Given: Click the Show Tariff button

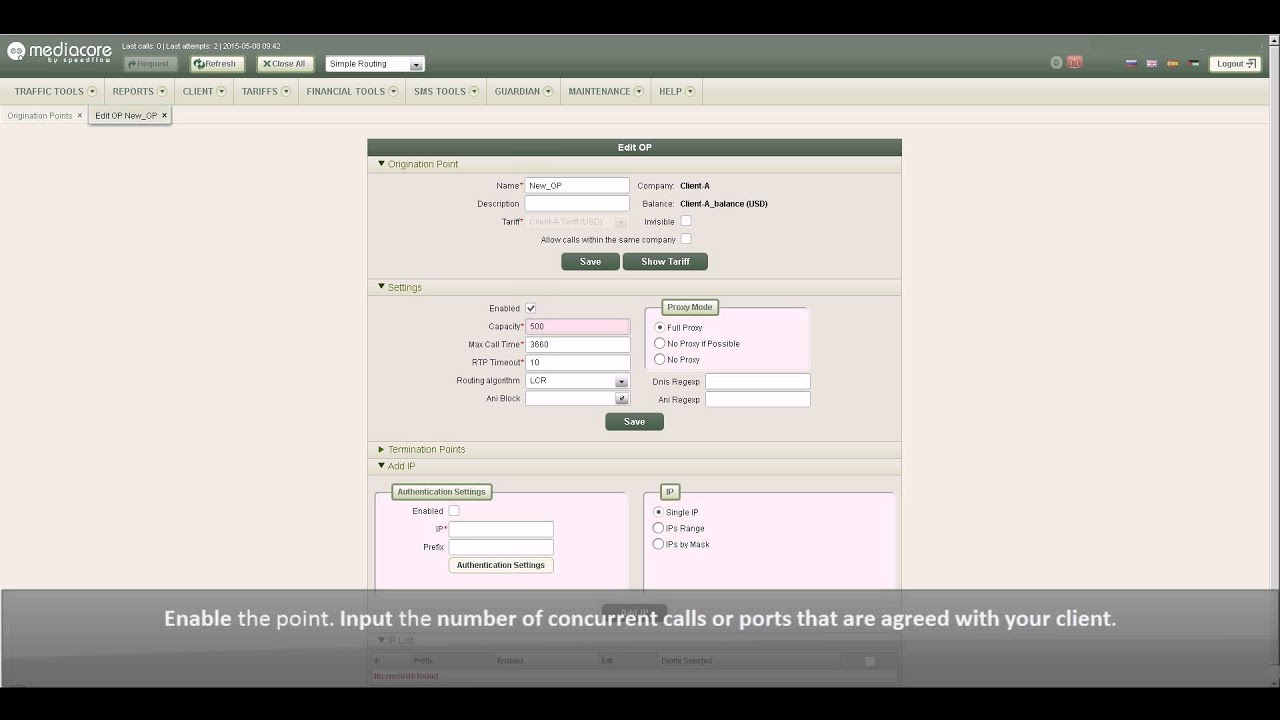Looking at the screenshot, I should coord(665,261).
